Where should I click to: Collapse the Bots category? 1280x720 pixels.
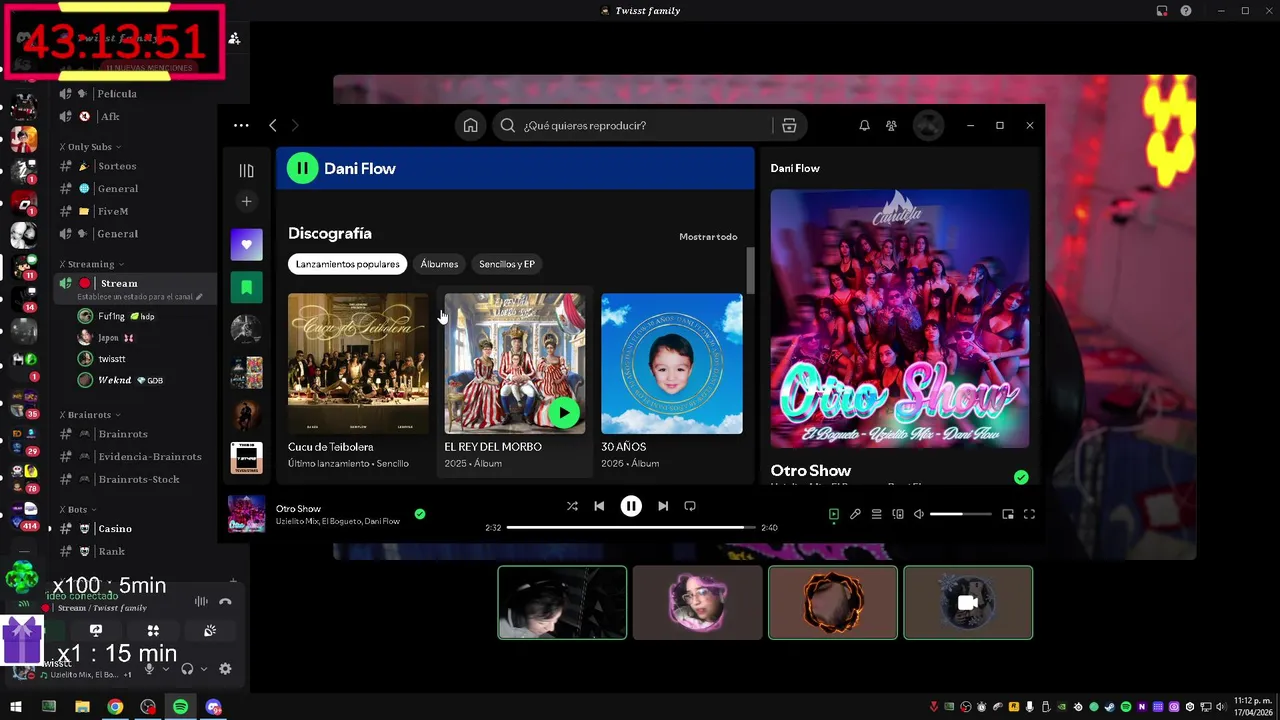(x=78, y=509)
